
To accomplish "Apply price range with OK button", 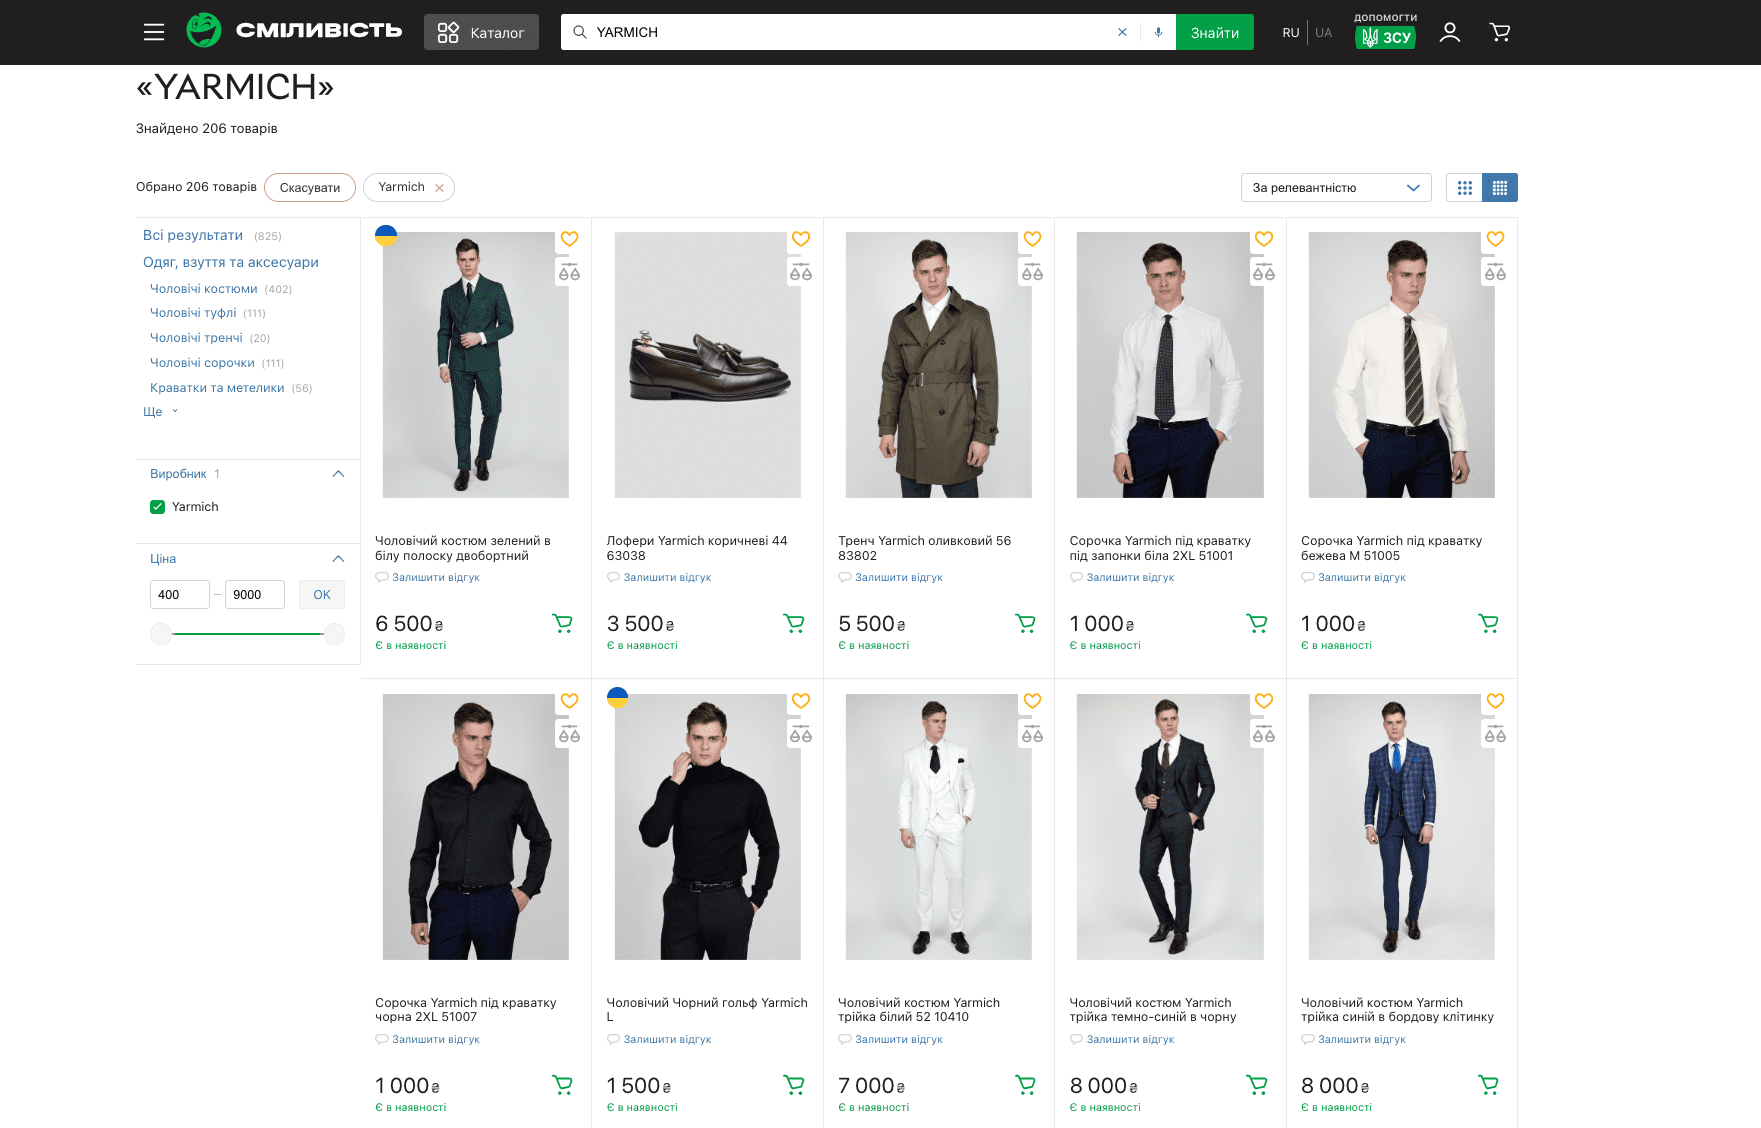I will [322, 595].
